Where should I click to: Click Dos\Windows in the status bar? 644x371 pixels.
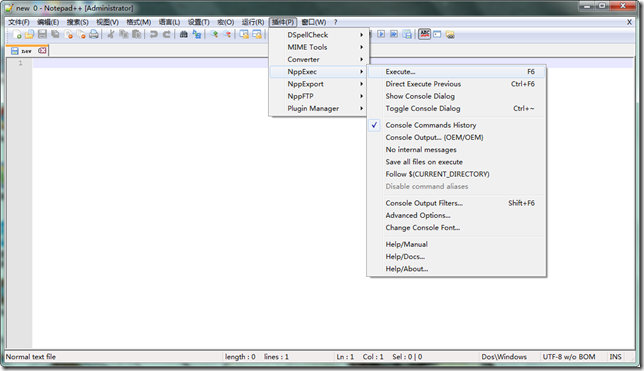click(x=504, y=357)
